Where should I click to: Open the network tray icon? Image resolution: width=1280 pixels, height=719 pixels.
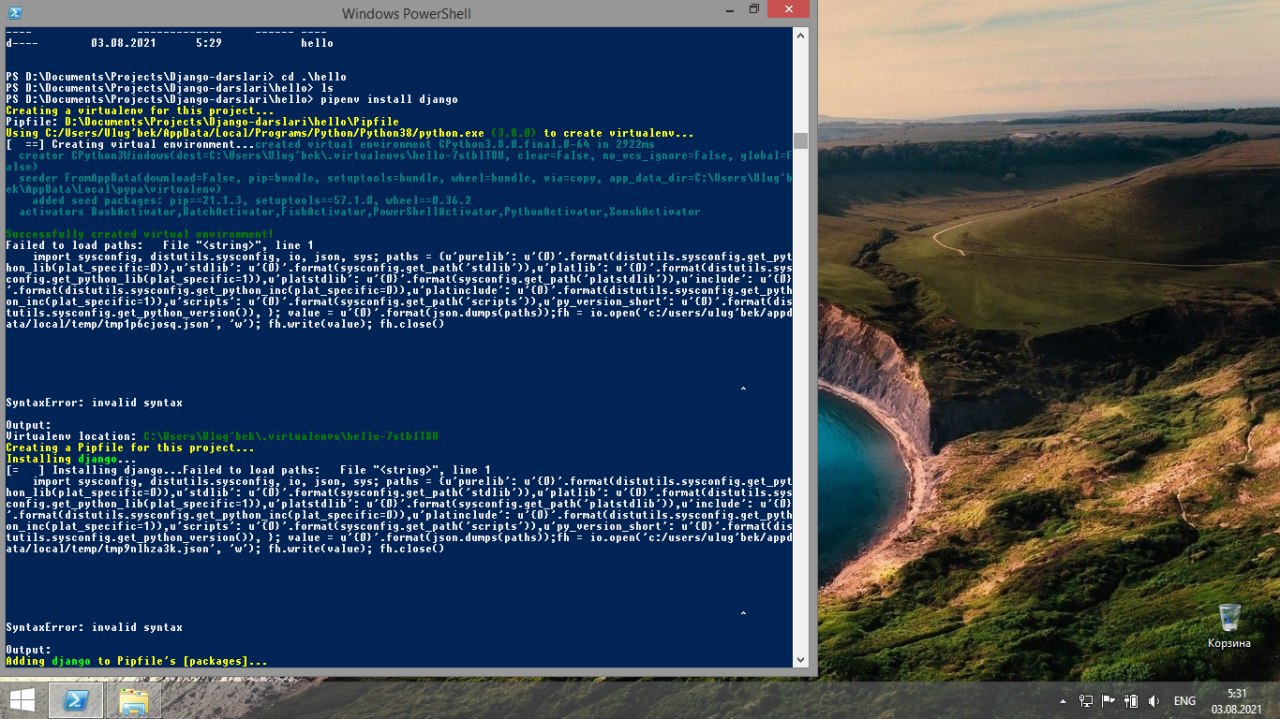[1085, 701]
